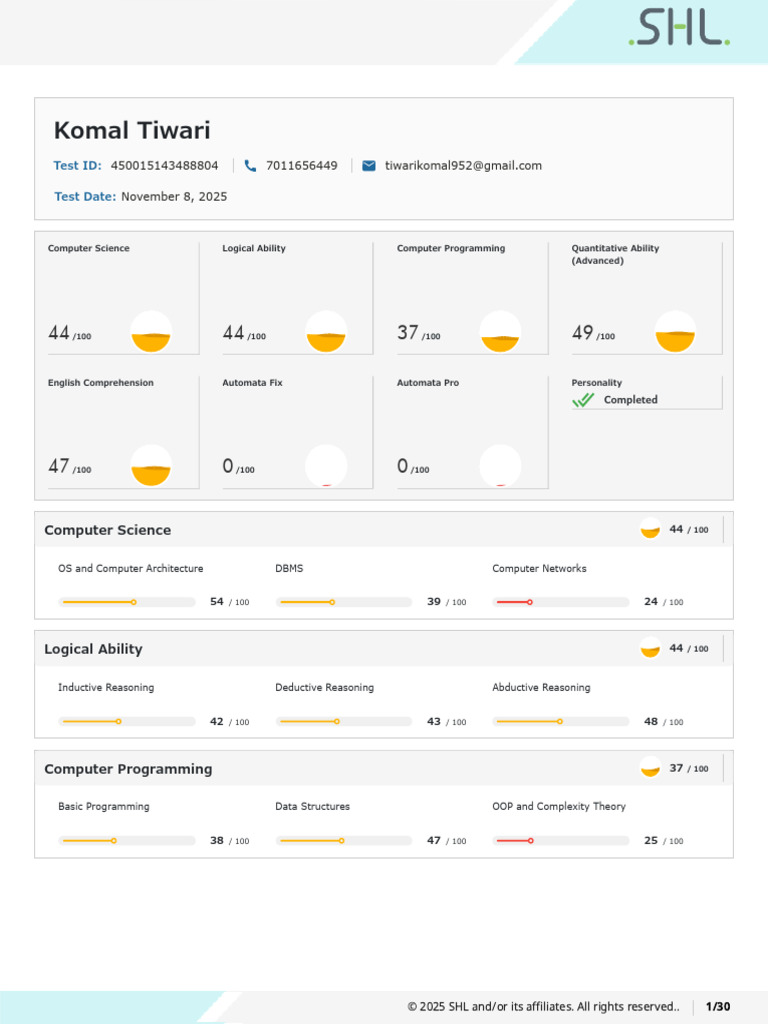Image resolution: width=768 pixels, height=1024 pixels.
Task: Click the Test ID number 450015143488804
Action: pos(165,166)
